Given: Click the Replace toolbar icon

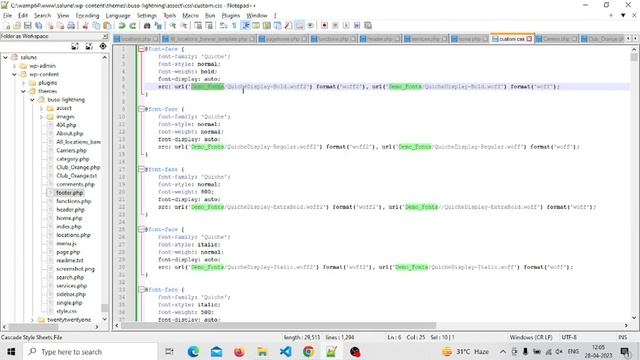Looking at the screenshot, I should 158,26.
